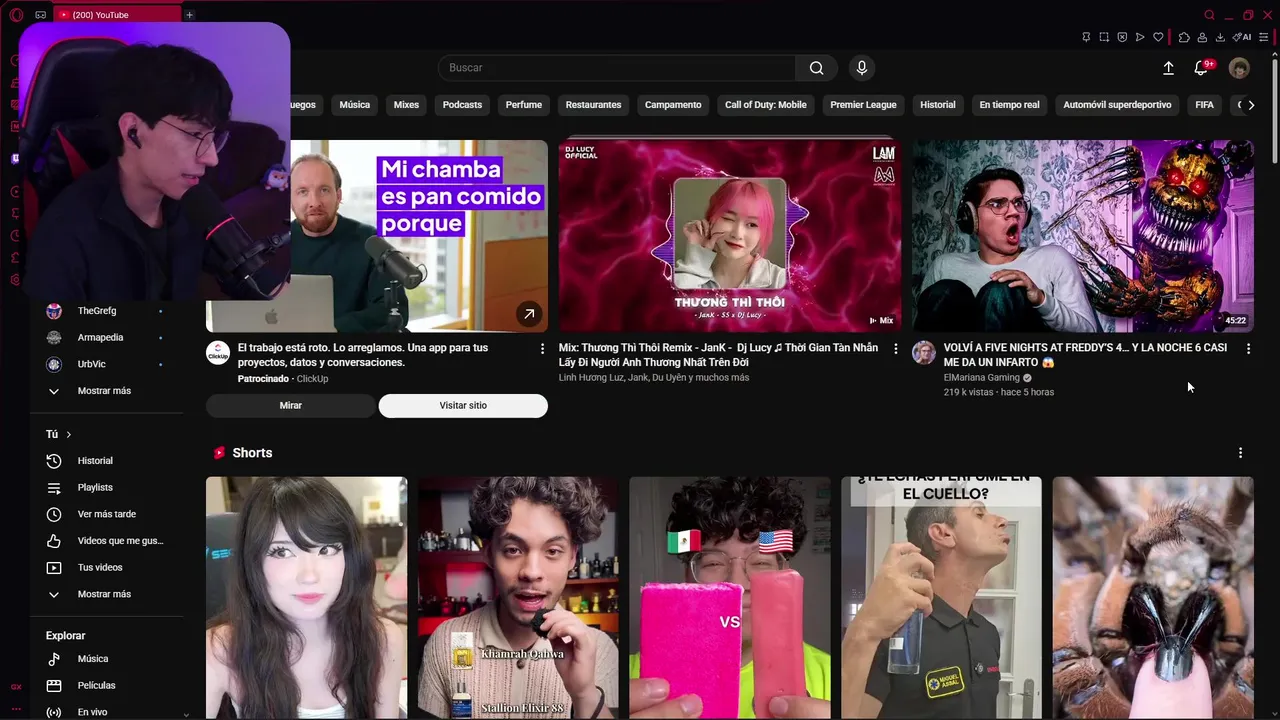
Task: Click the YouTube search magnifier button
Action: pyautogui.click(x=817, y=68)
